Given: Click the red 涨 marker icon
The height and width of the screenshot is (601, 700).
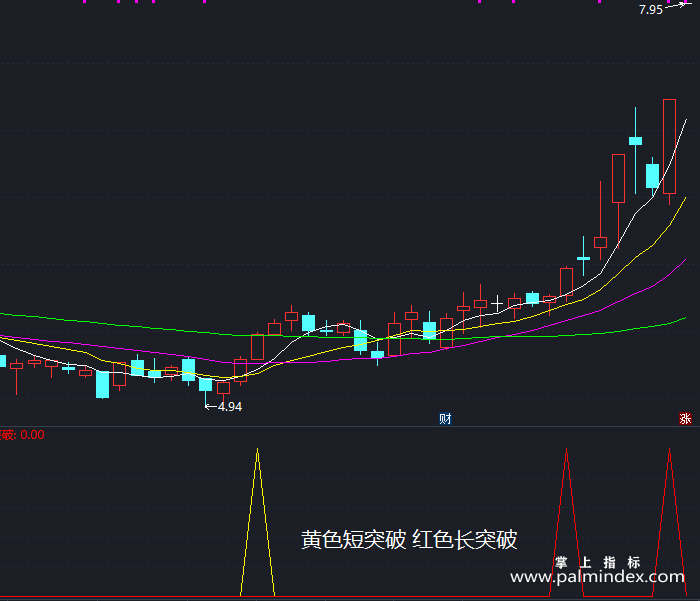Looking at the screenshot, I should [x=685, y=419].
